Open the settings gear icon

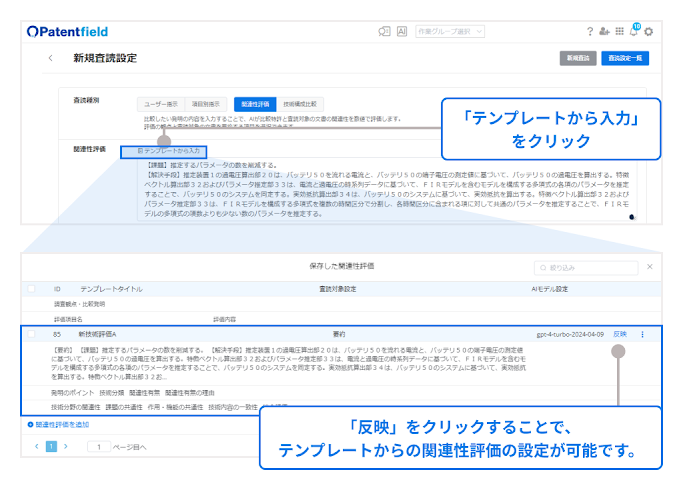tap(649, 32)
